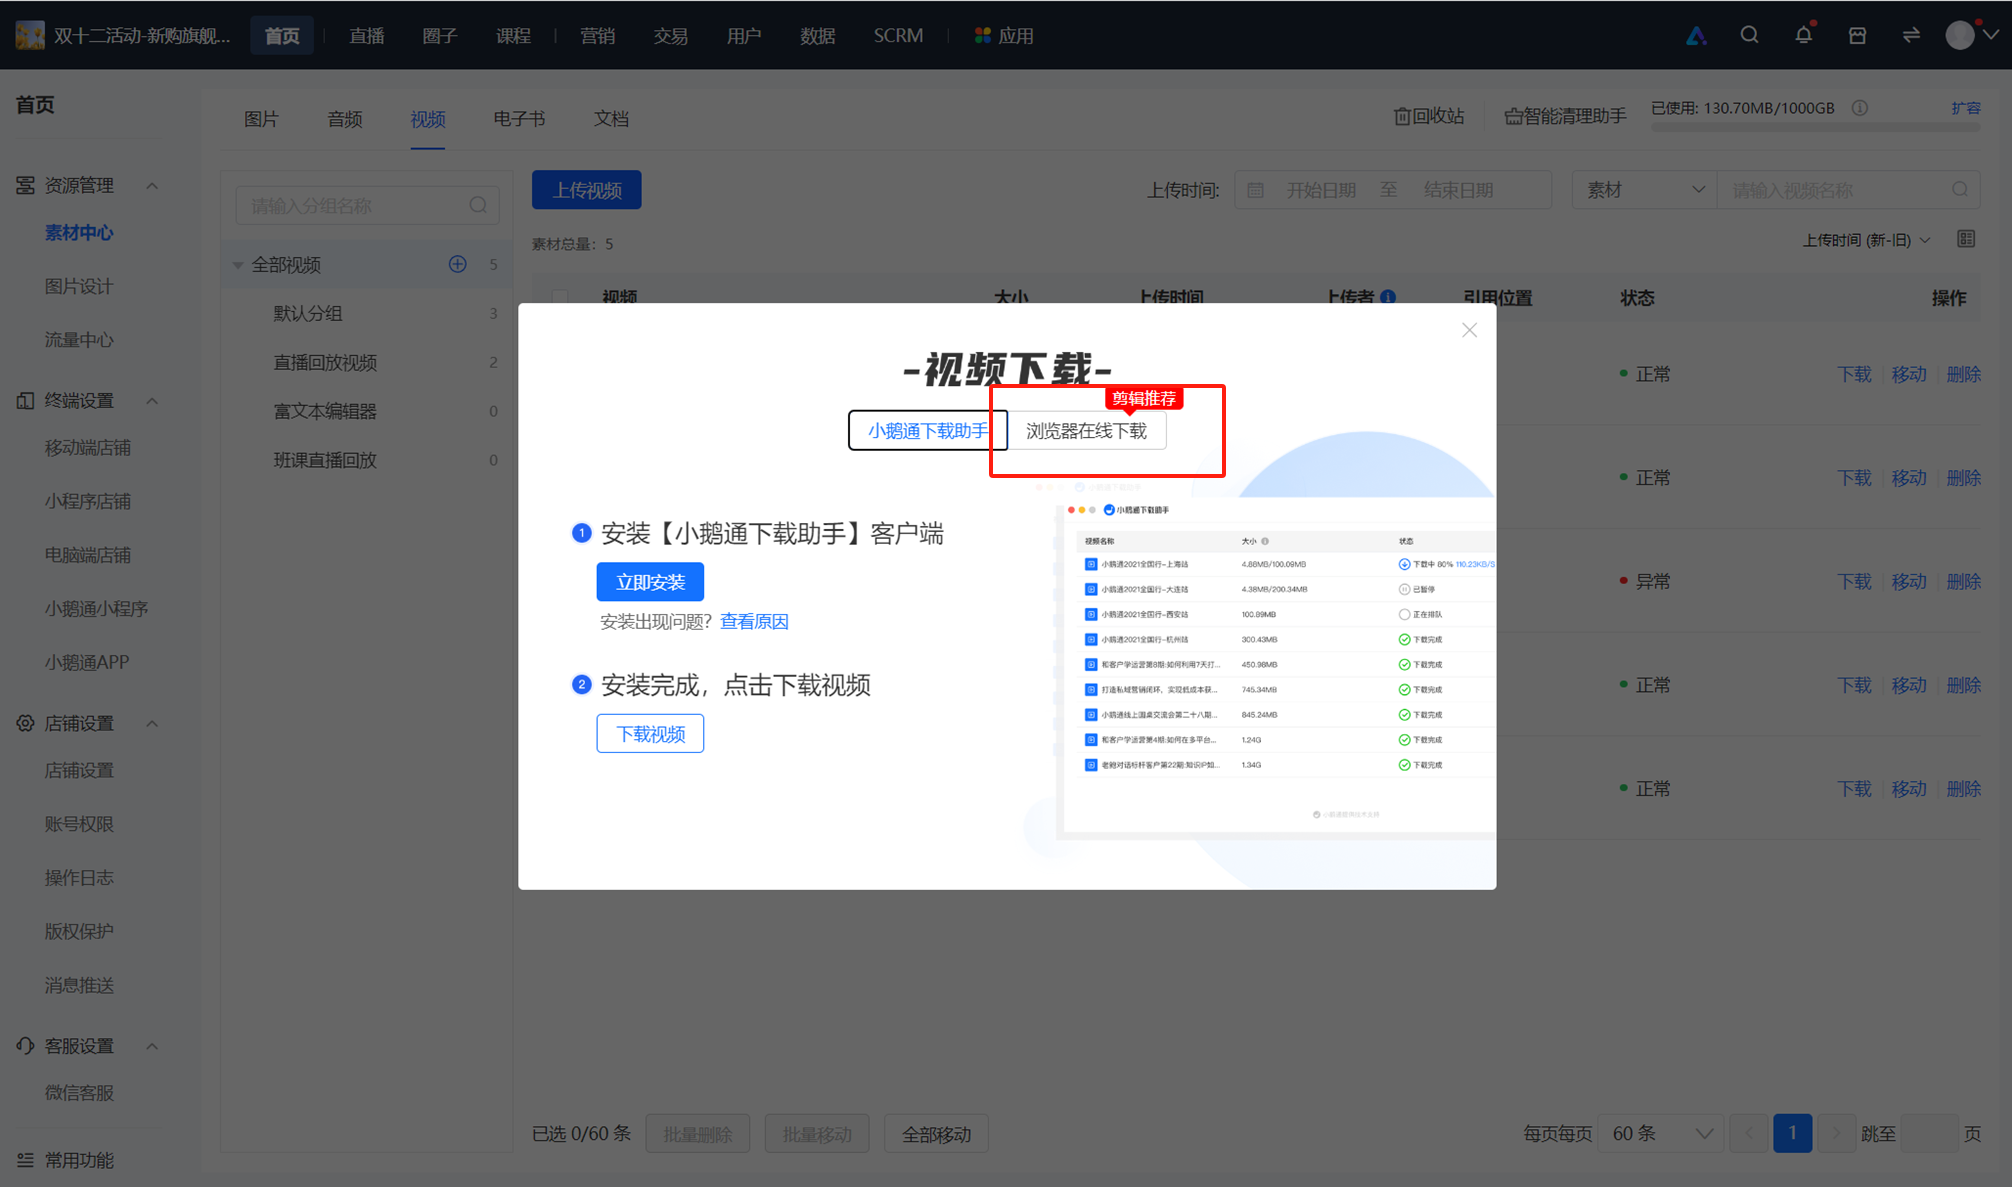
Task: Click the shop storefront icon in top bar
Action: (1857, 35)
